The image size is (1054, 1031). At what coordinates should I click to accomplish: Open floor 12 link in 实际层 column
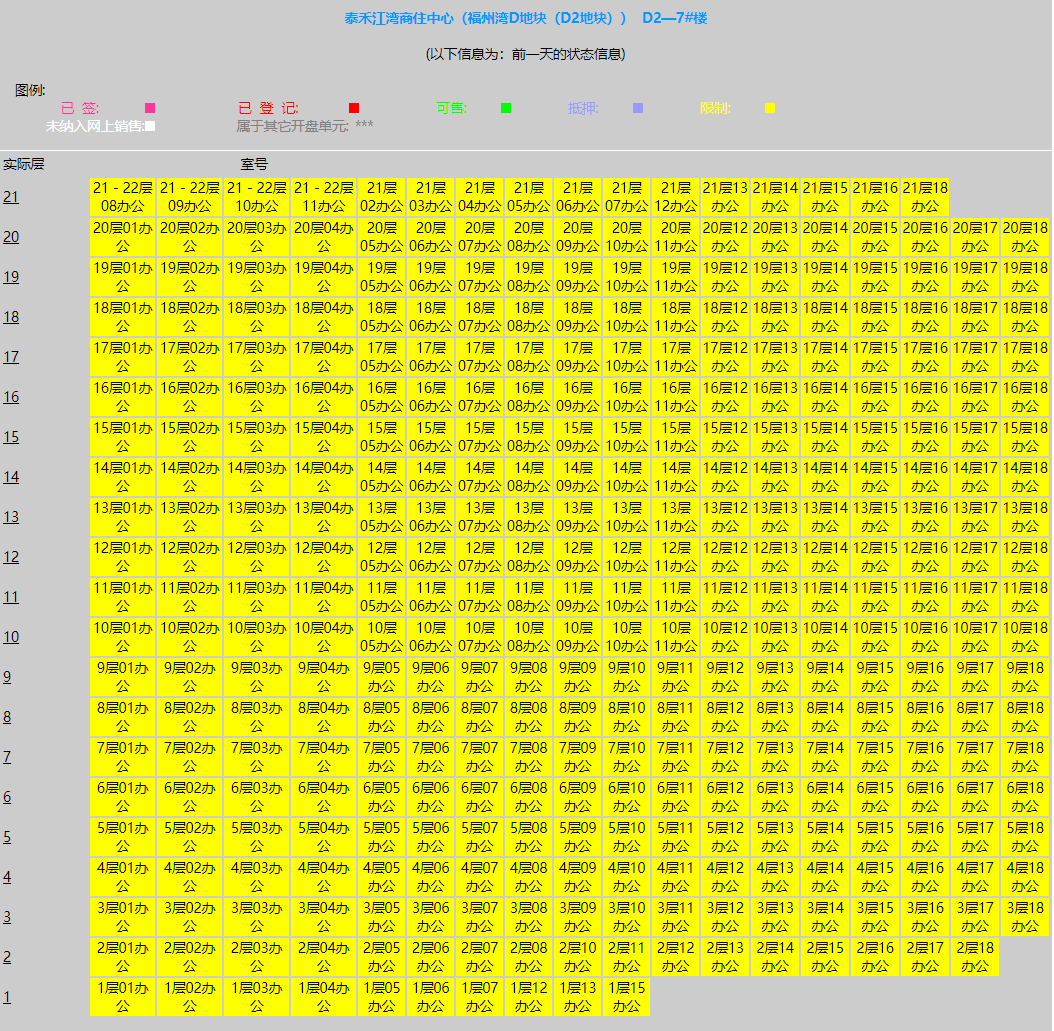click(11, 556)
